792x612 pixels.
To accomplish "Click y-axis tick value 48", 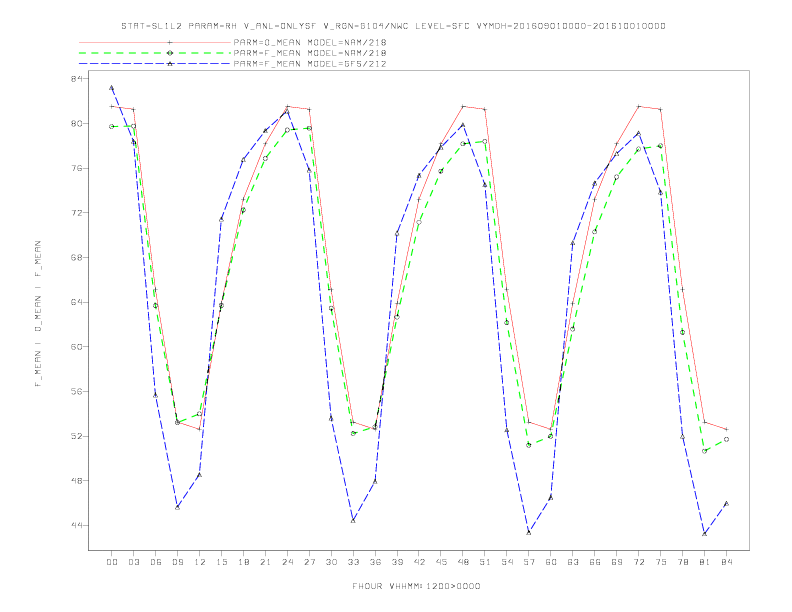I will point(76,480).
